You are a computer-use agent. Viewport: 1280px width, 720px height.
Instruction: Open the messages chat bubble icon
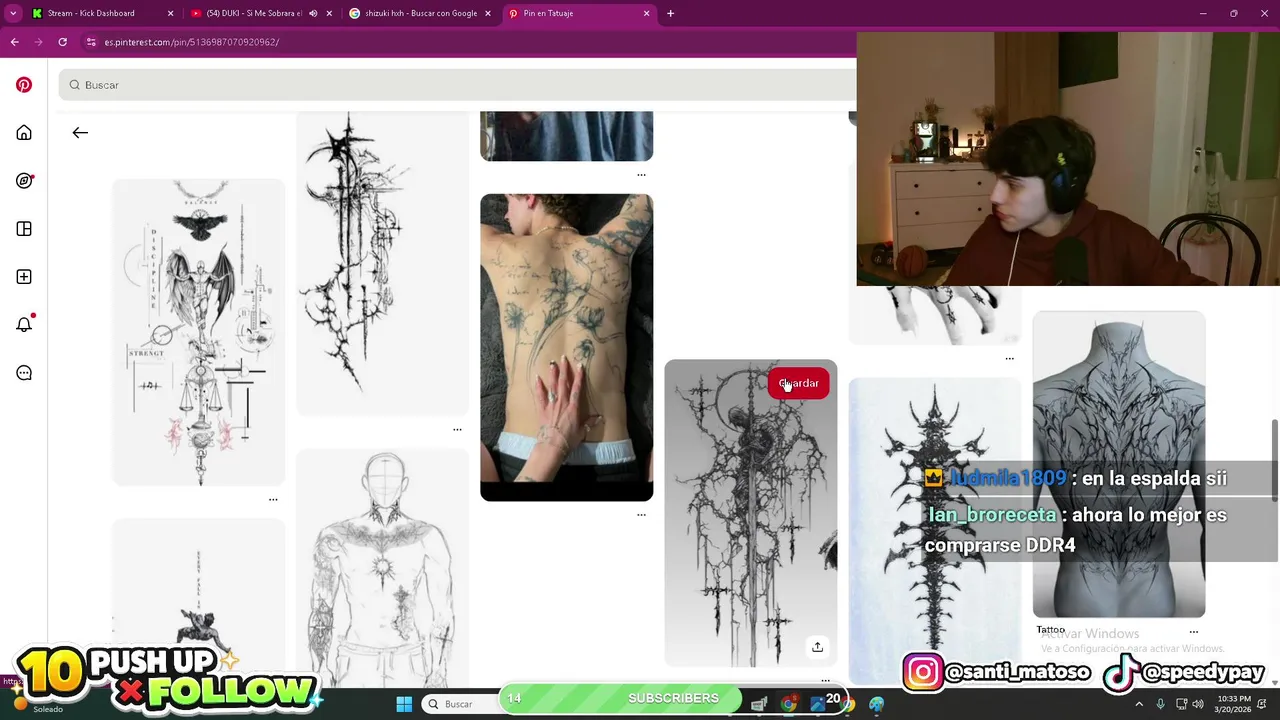coord(24,373)
